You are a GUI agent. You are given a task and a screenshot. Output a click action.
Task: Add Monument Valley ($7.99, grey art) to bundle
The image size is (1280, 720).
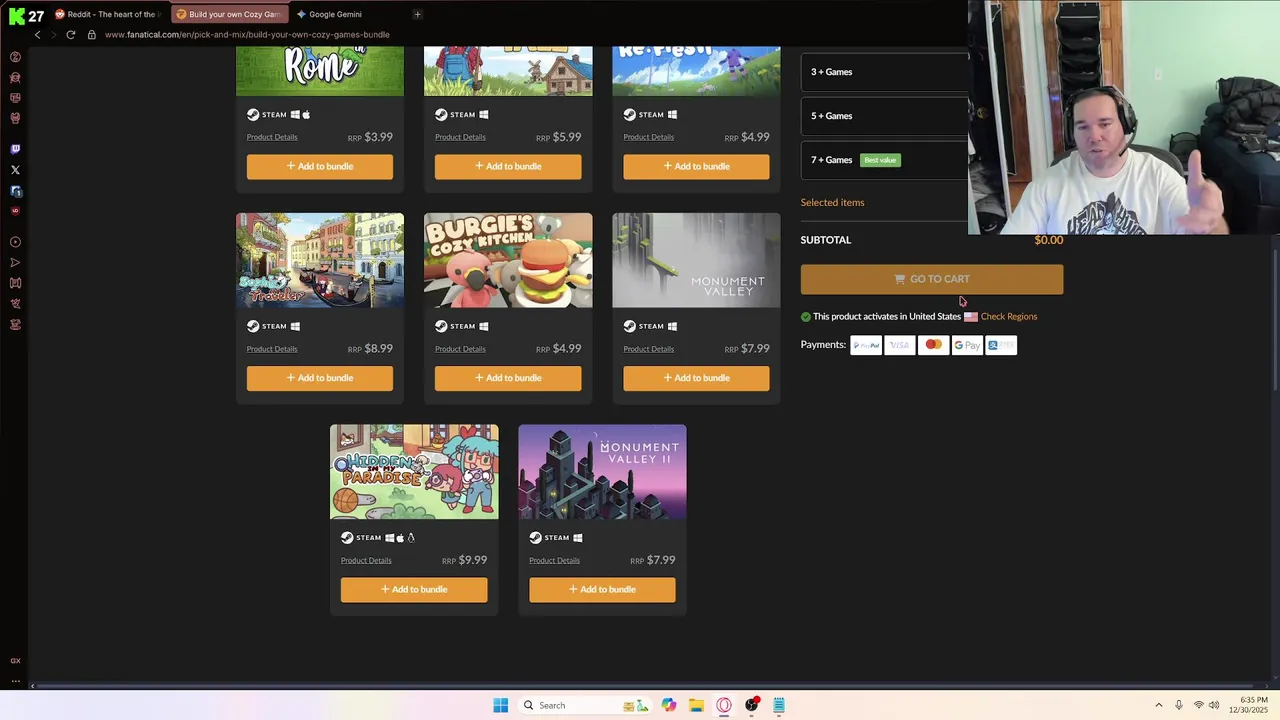[696, 378]
